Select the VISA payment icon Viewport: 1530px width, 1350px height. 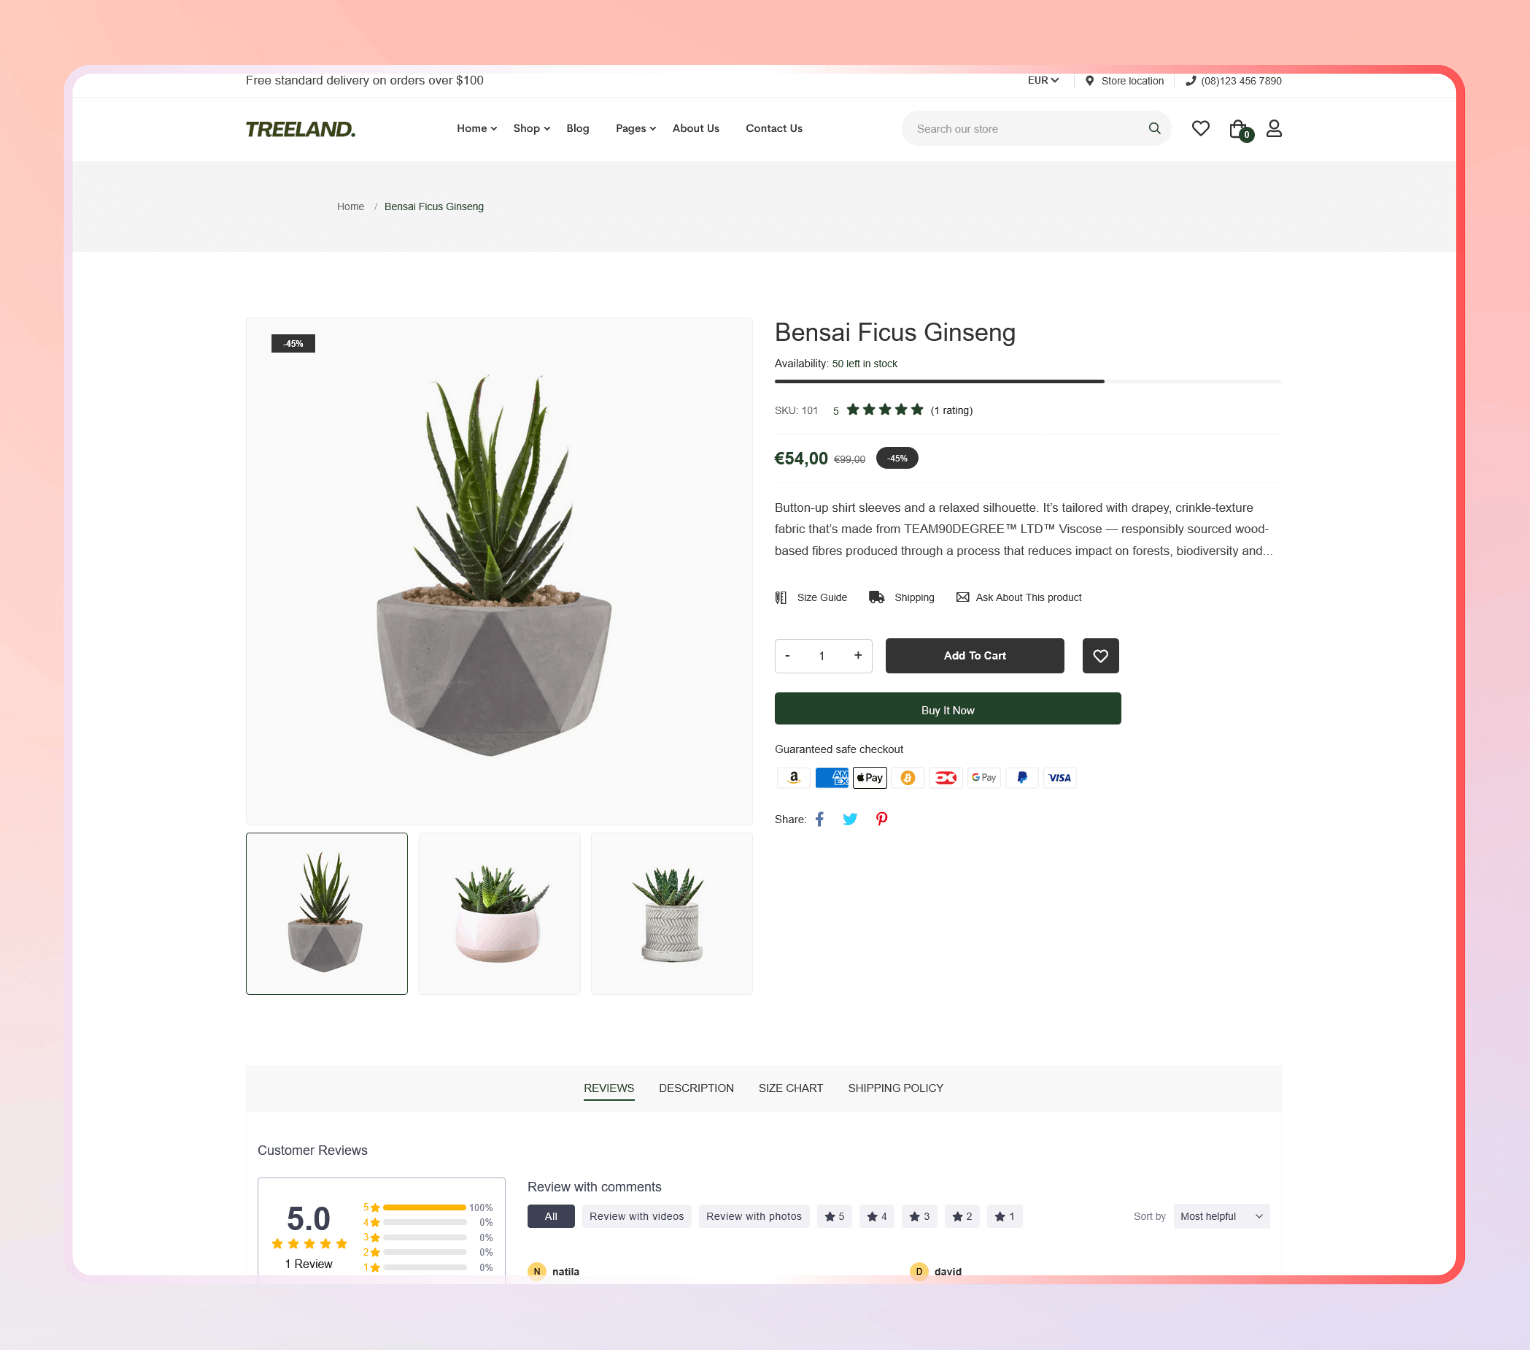click(1060, 778)
